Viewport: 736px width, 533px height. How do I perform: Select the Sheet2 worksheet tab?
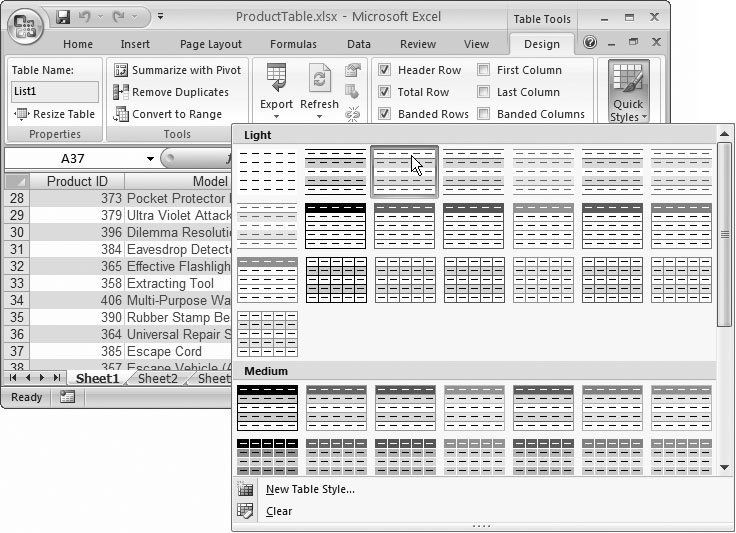click(157, 379)
